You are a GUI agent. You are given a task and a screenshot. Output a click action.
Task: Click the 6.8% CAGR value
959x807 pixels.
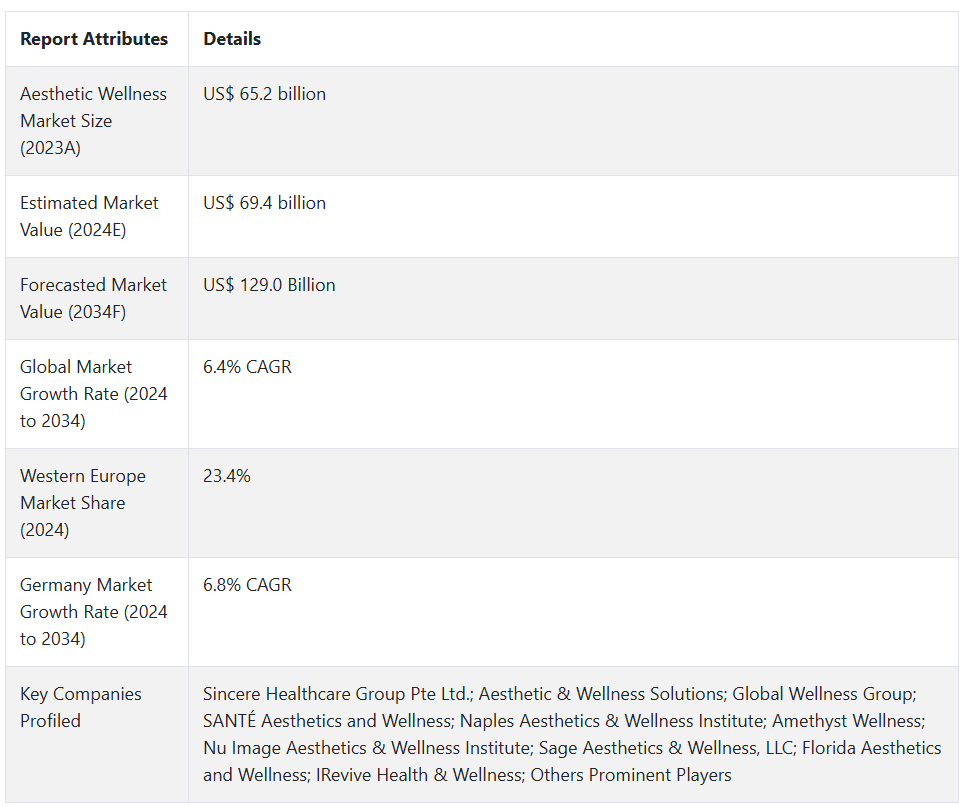coord(247,585)
